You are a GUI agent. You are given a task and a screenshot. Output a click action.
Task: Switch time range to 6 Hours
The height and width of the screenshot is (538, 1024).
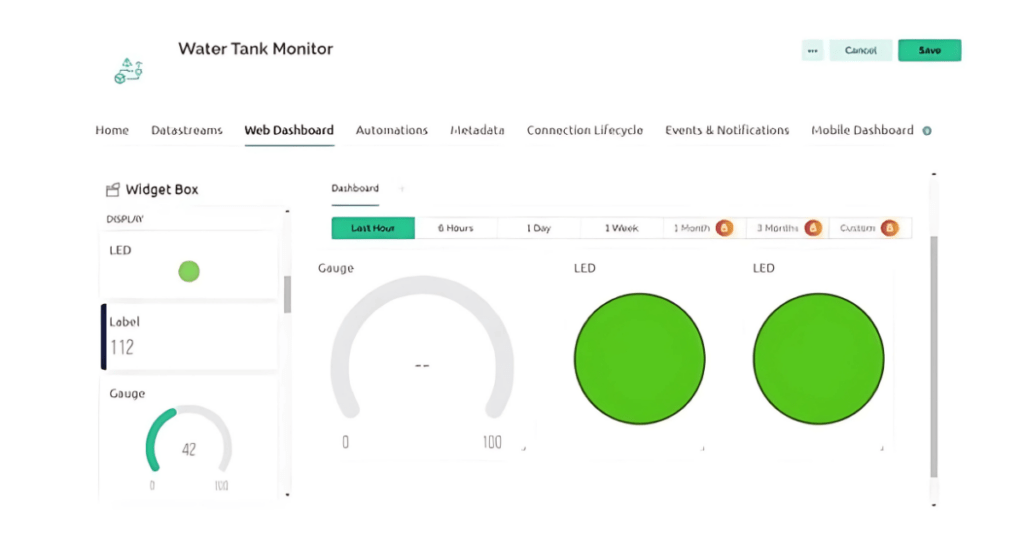455,228
